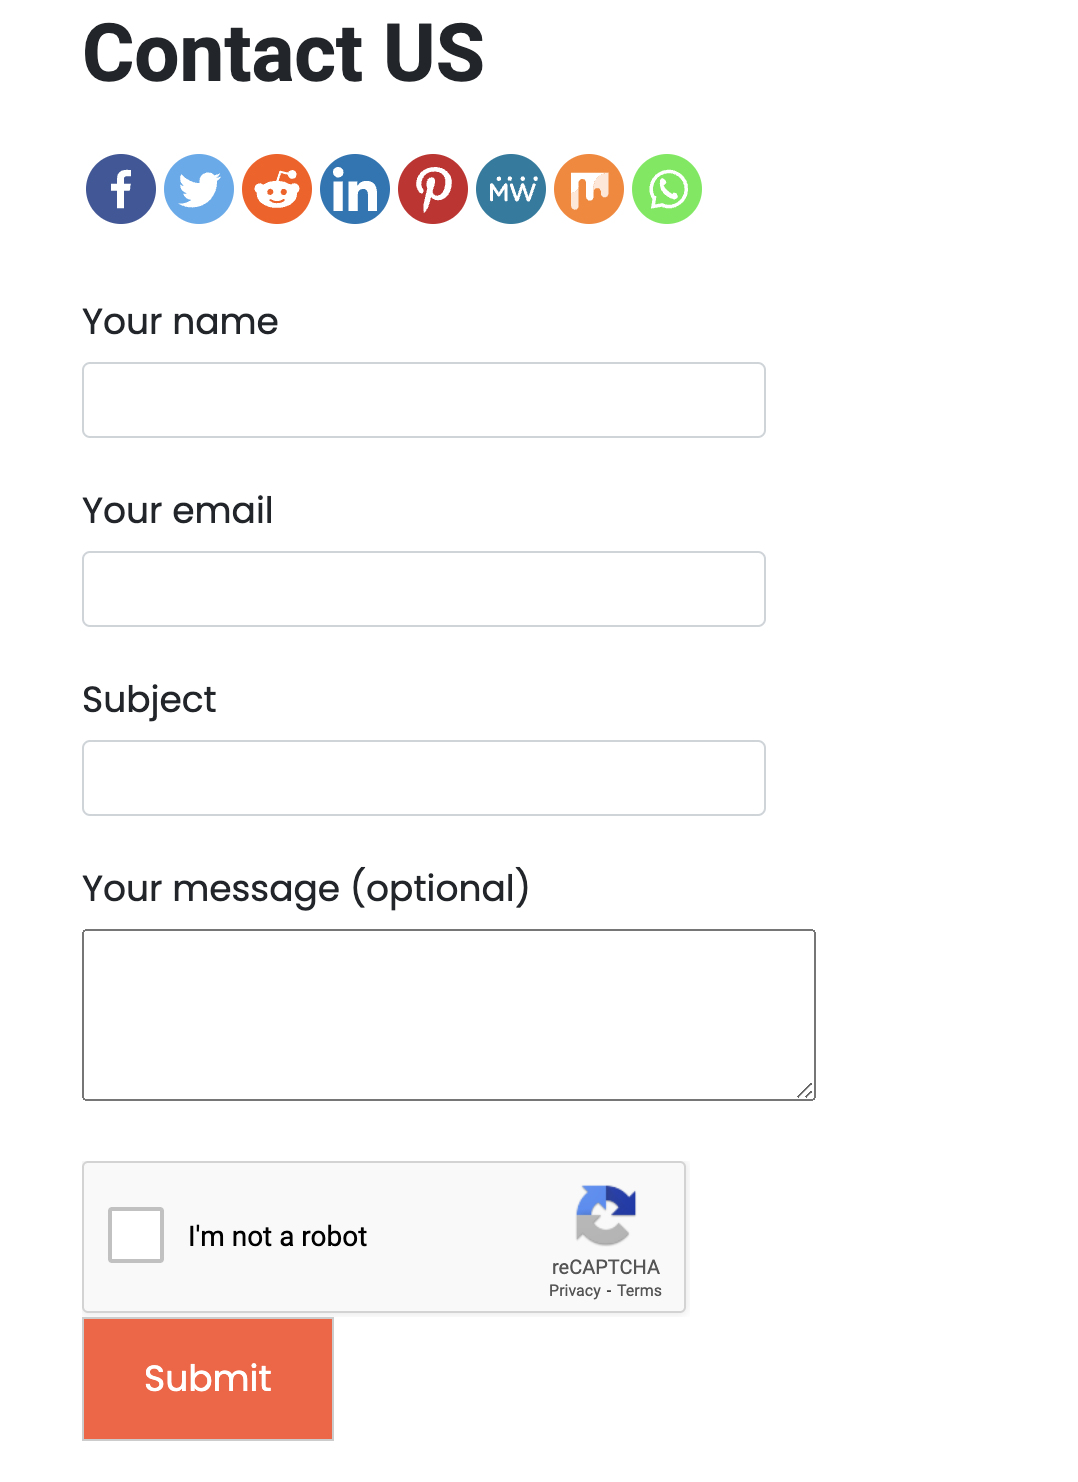Share page on Facebook icon
Image resolution: width=1078 pixels, height=1482 pixels.
[121, 189]
